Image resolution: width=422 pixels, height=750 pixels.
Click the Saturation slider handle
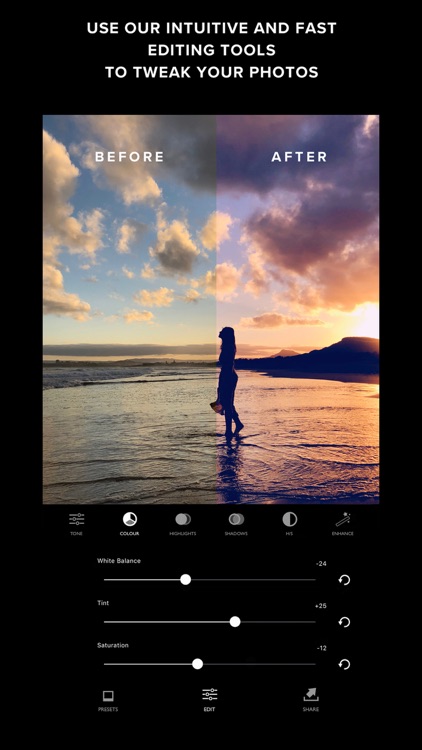pos(198,664)
